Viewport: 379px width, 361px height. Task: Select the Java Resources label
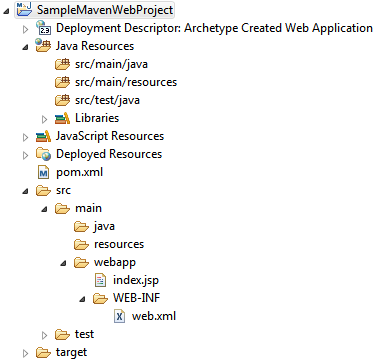click(95, 46)
